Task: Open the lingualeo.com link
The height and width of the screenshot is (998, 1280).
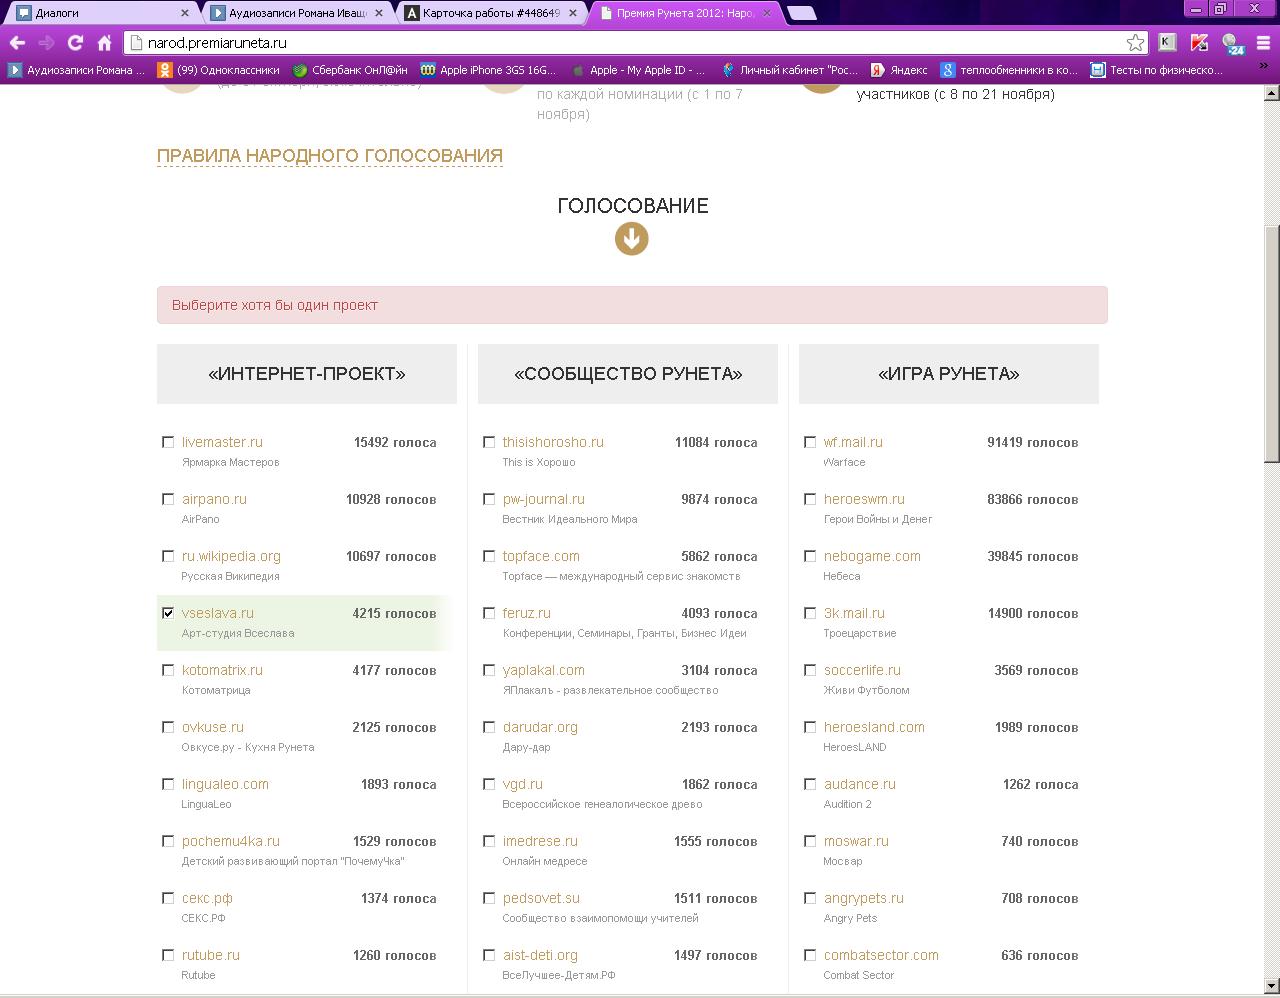Action: (x=225, y=784)
